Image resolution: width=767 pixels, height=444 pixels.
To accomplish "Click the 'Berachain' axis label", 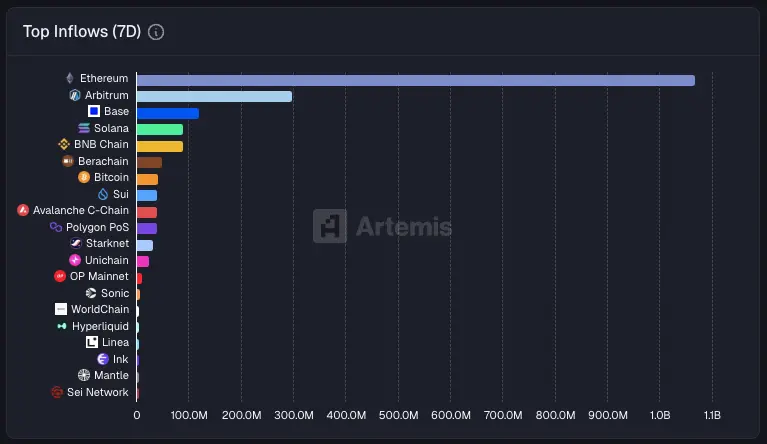I will (103, 161).
